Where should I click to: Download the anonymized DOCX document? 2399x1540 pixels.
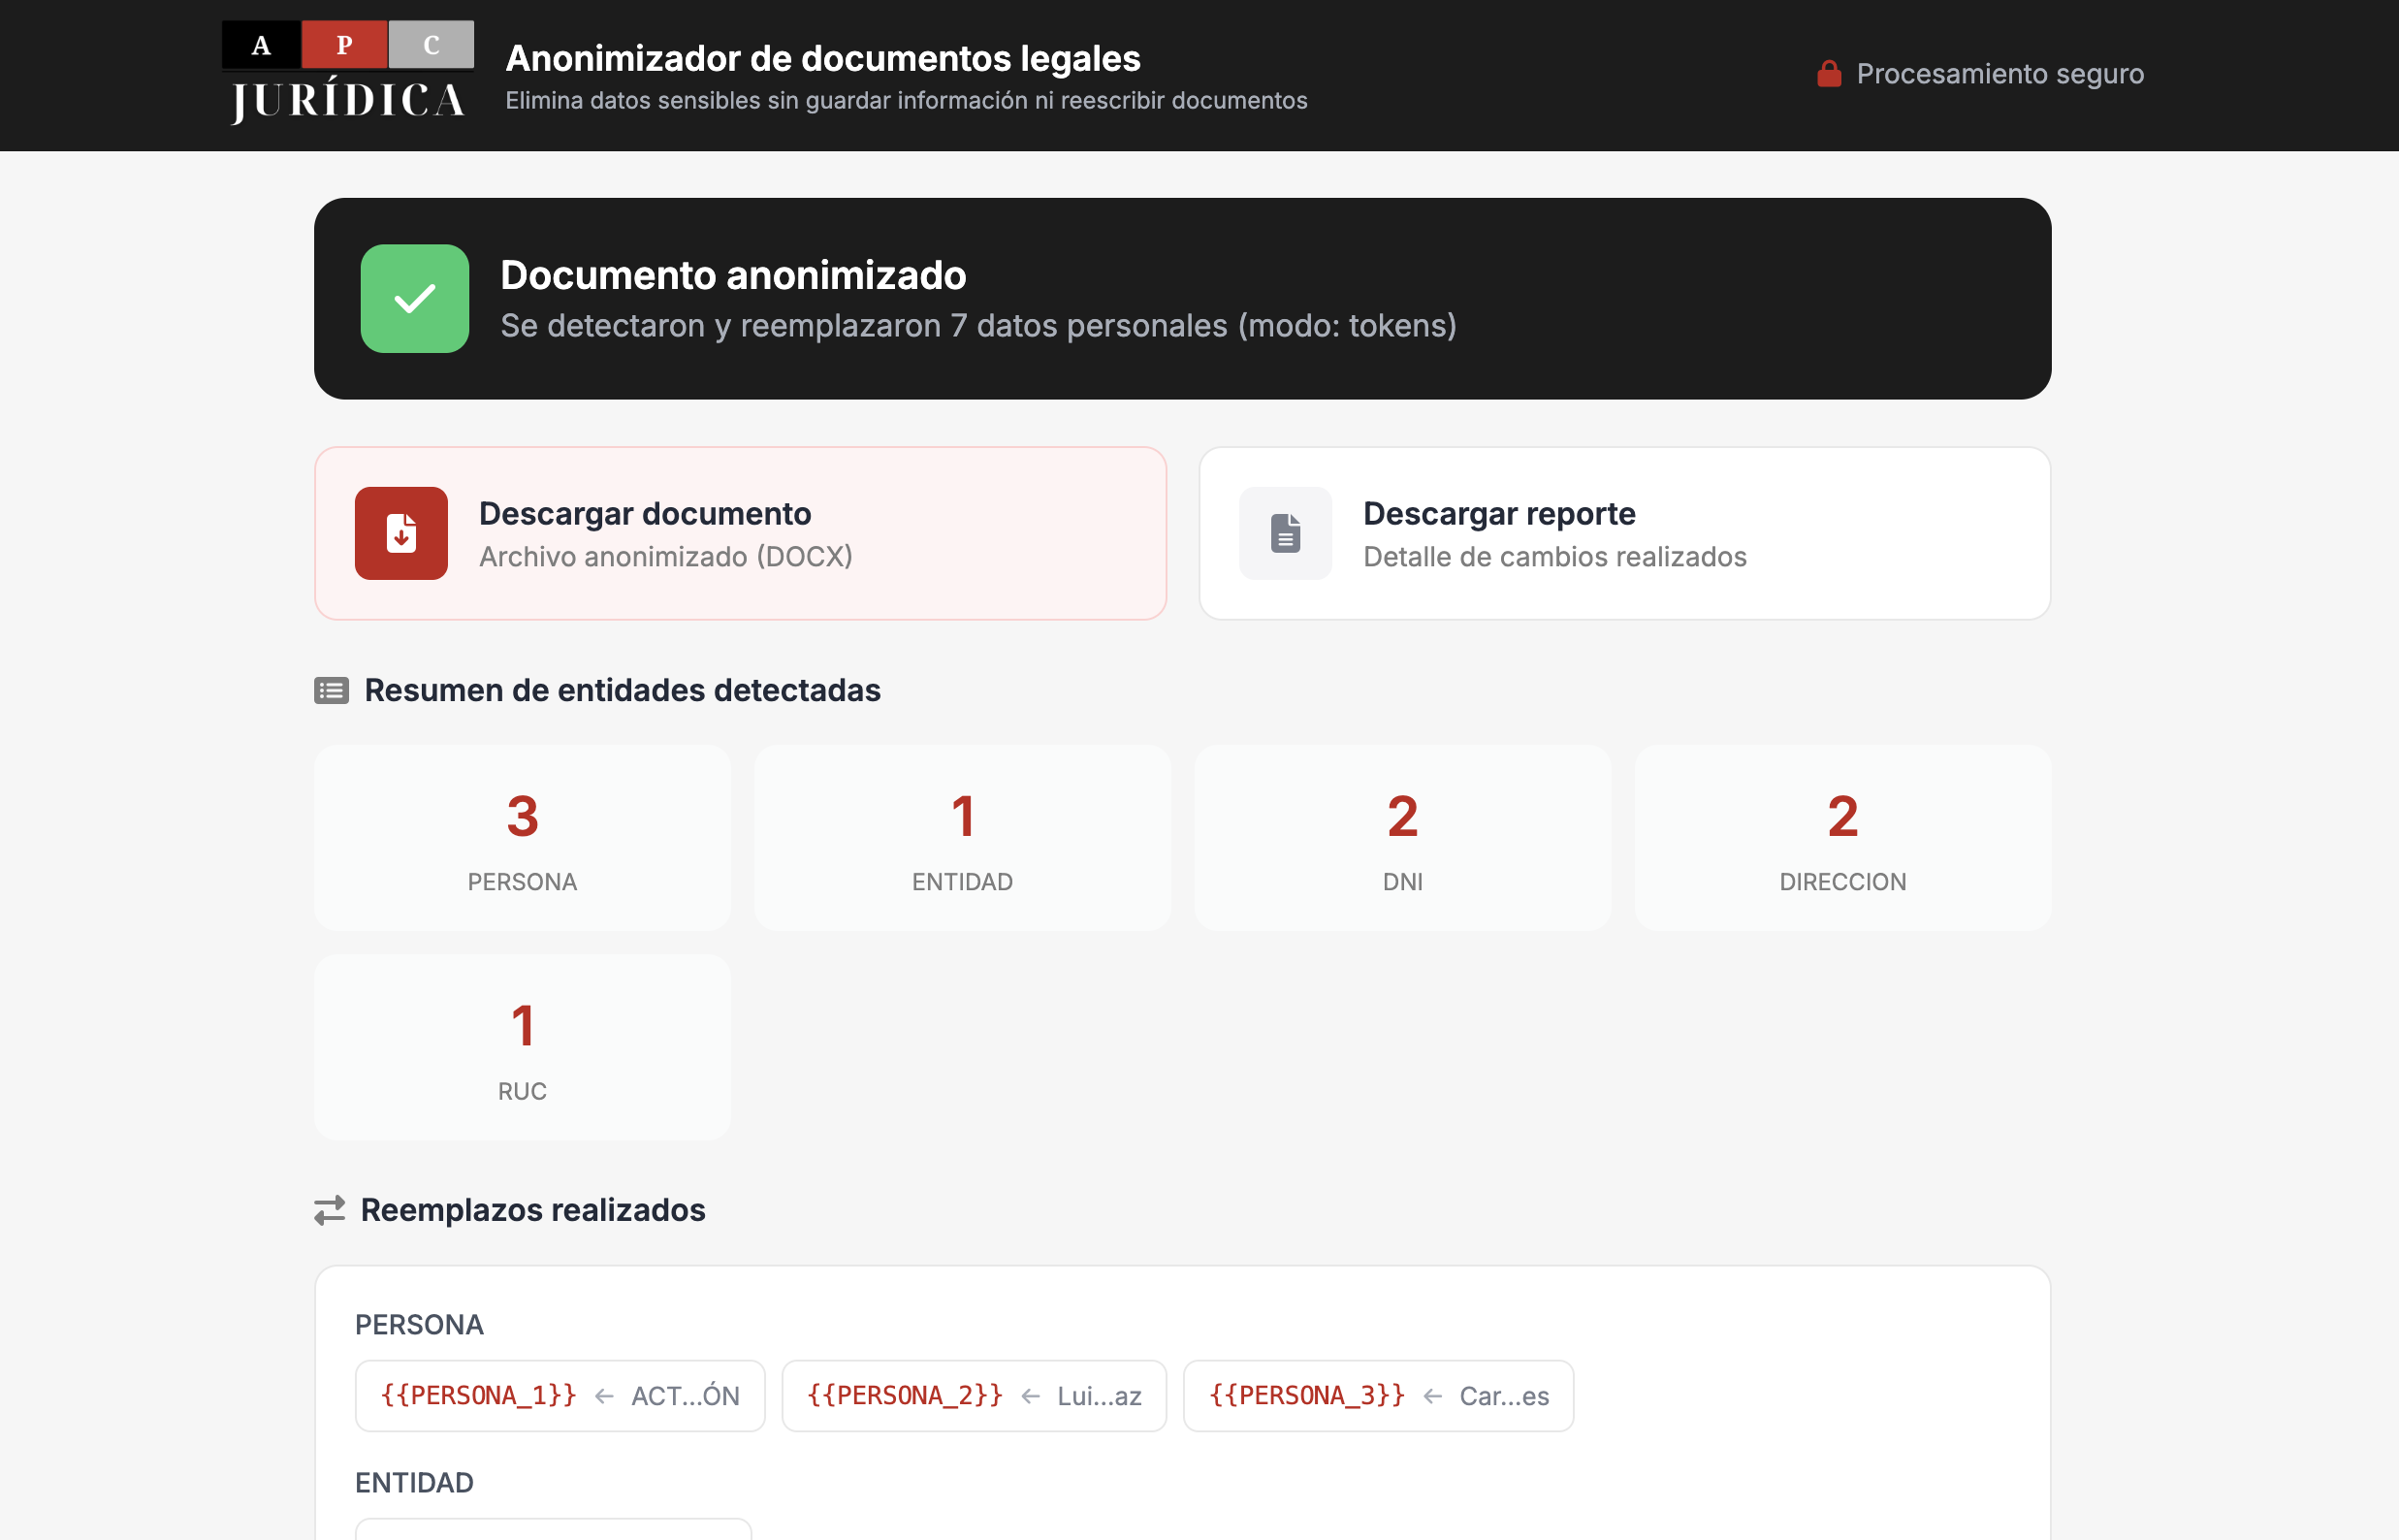click(x=740, y=533)
